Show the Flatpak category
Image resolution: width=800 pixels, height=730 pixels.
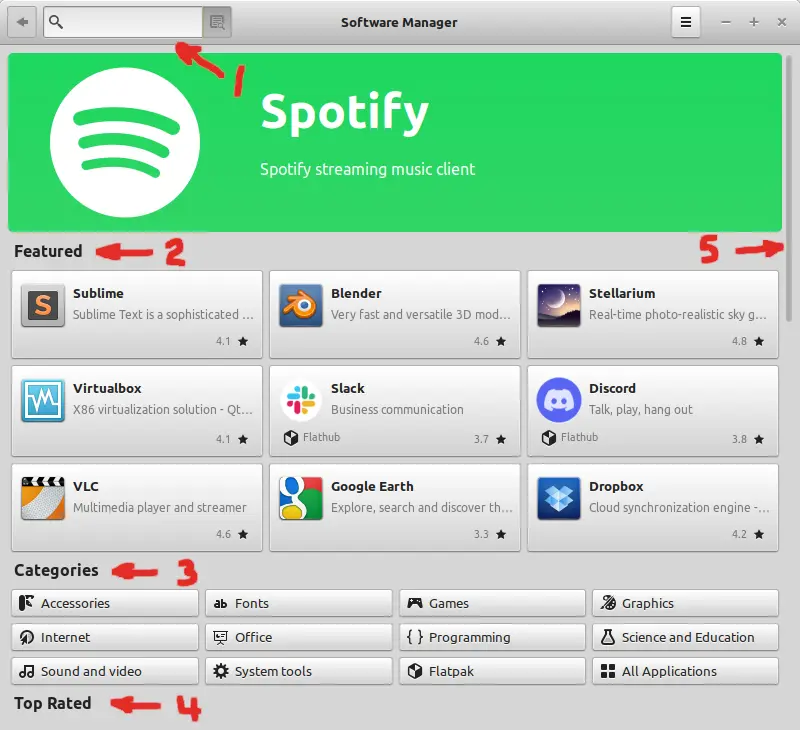click(x=492, y=671)
